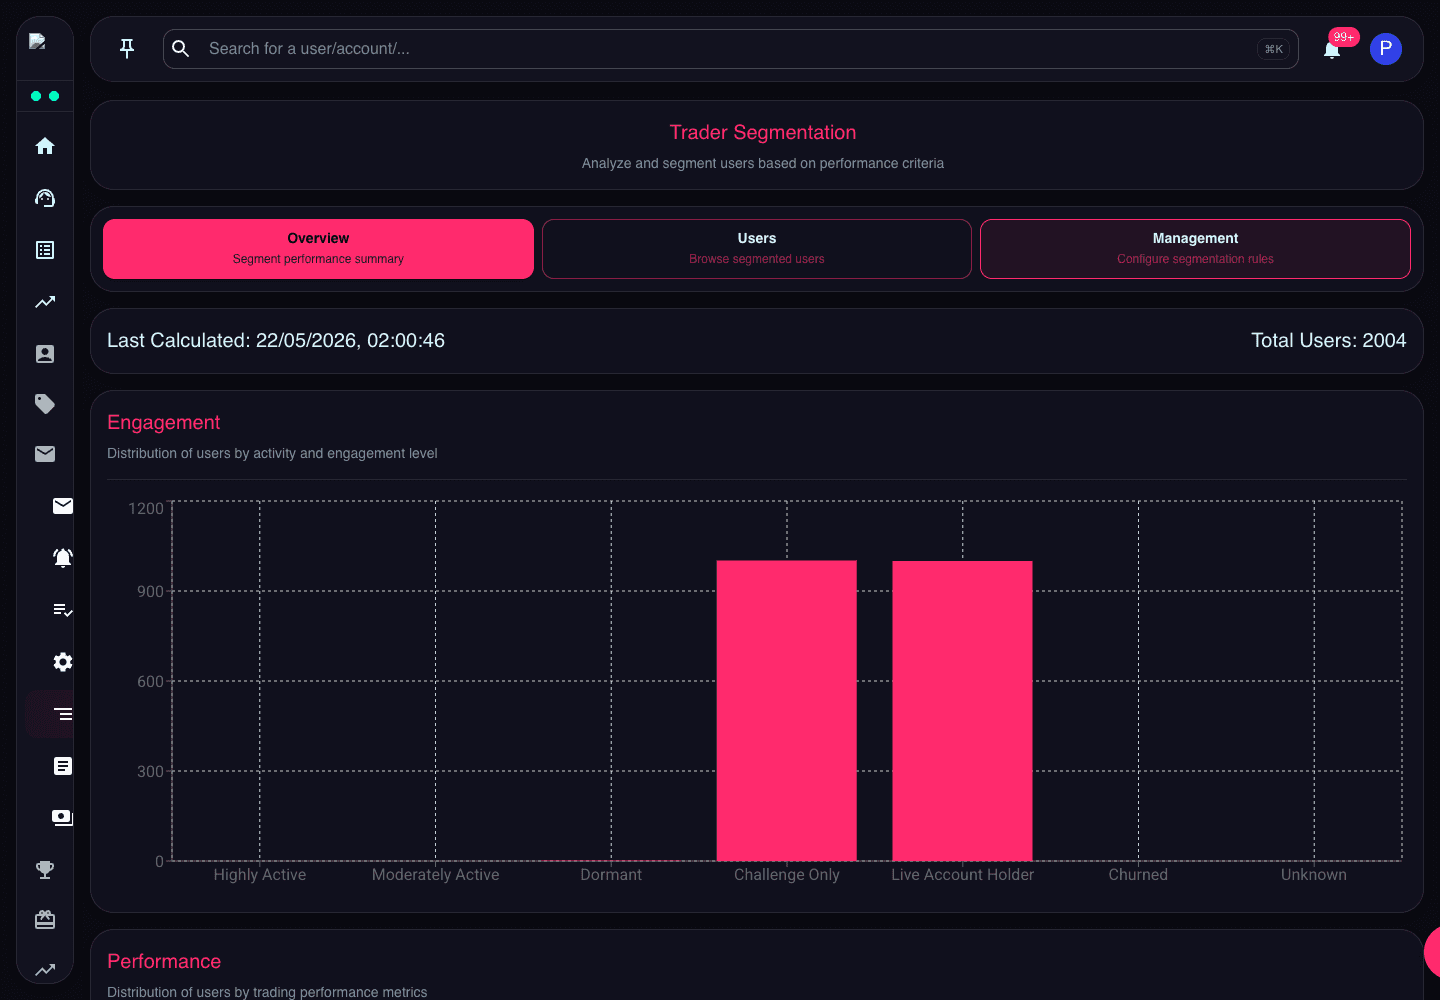Open the price tag sidebar icon
The image size is (1440, 1000).
(45, 404)
